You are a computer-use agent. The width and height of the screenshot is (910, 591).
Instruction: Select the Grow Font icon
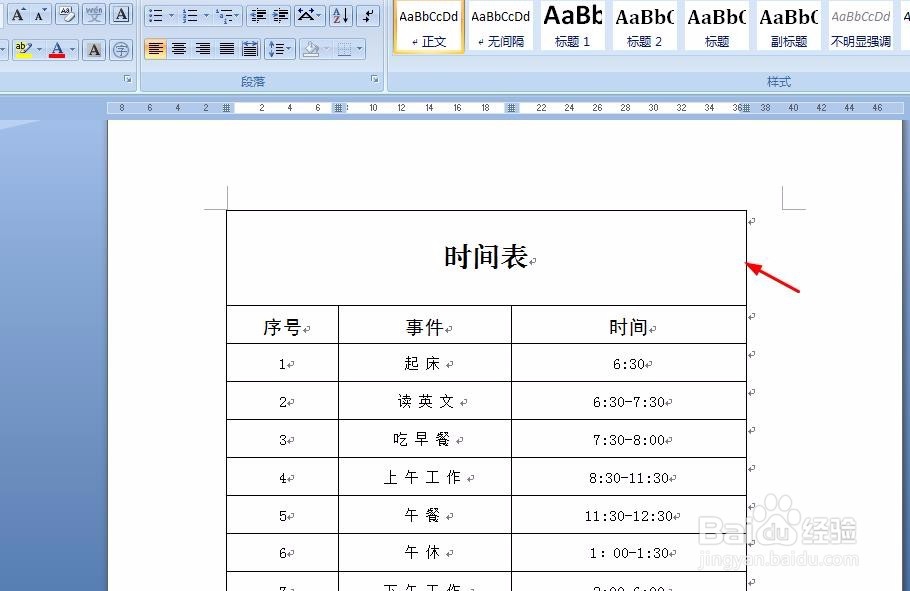pyautogui.click(x=19, y=14)
